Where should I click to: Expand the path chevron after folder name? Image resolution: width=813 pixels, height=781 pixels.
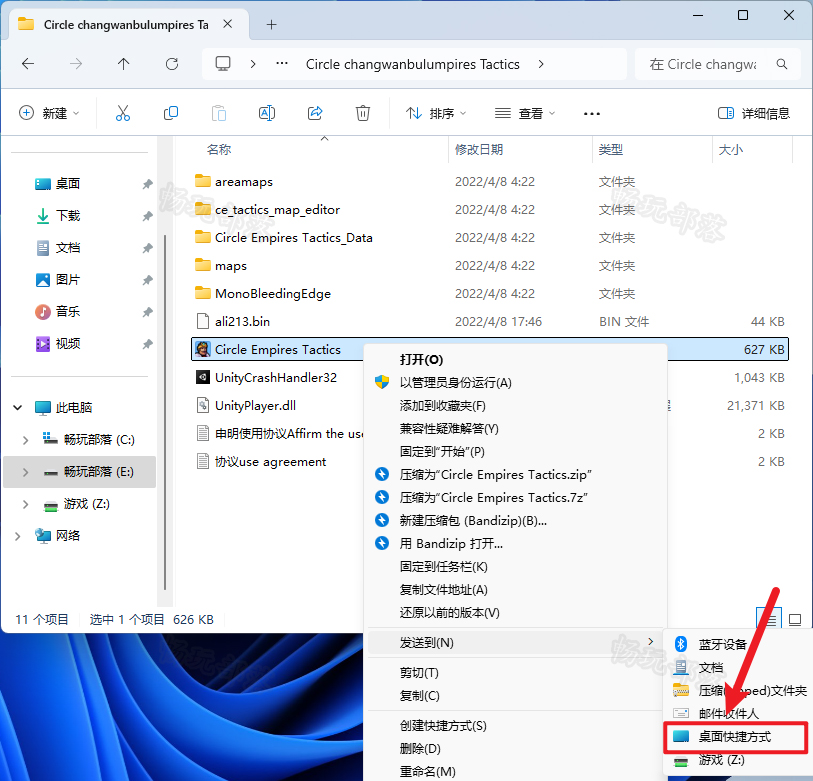[541, 64]
